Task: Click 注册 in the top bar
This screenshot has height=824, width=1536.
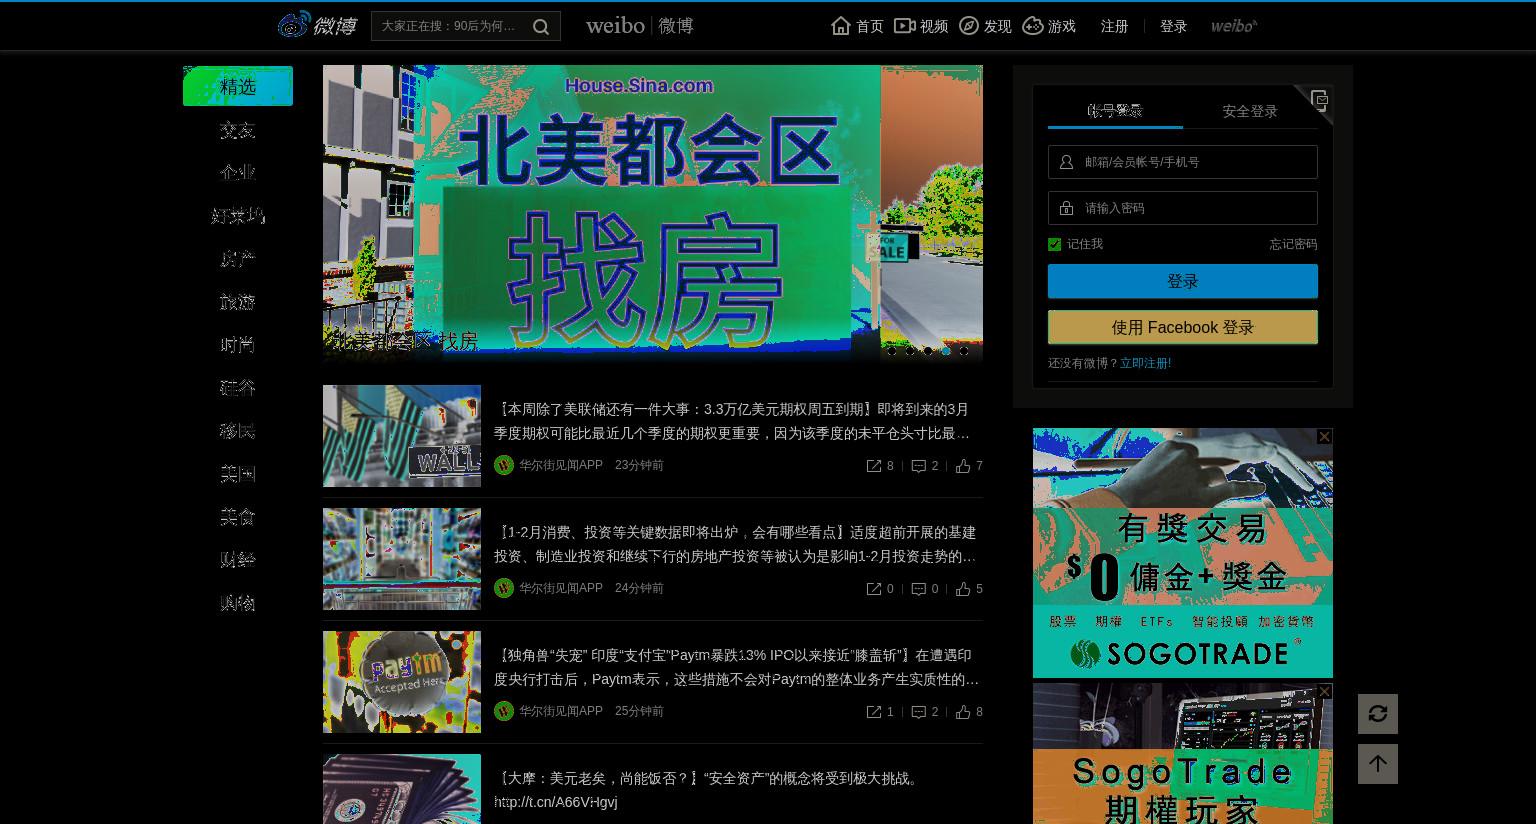Action: click(x=1114, y=26)
